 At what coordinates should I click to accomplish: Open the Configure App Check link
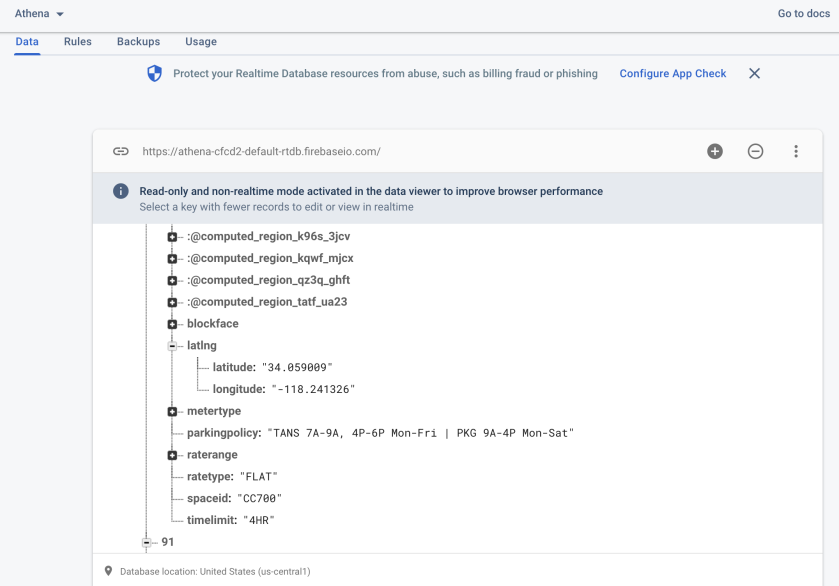(673, 73)
